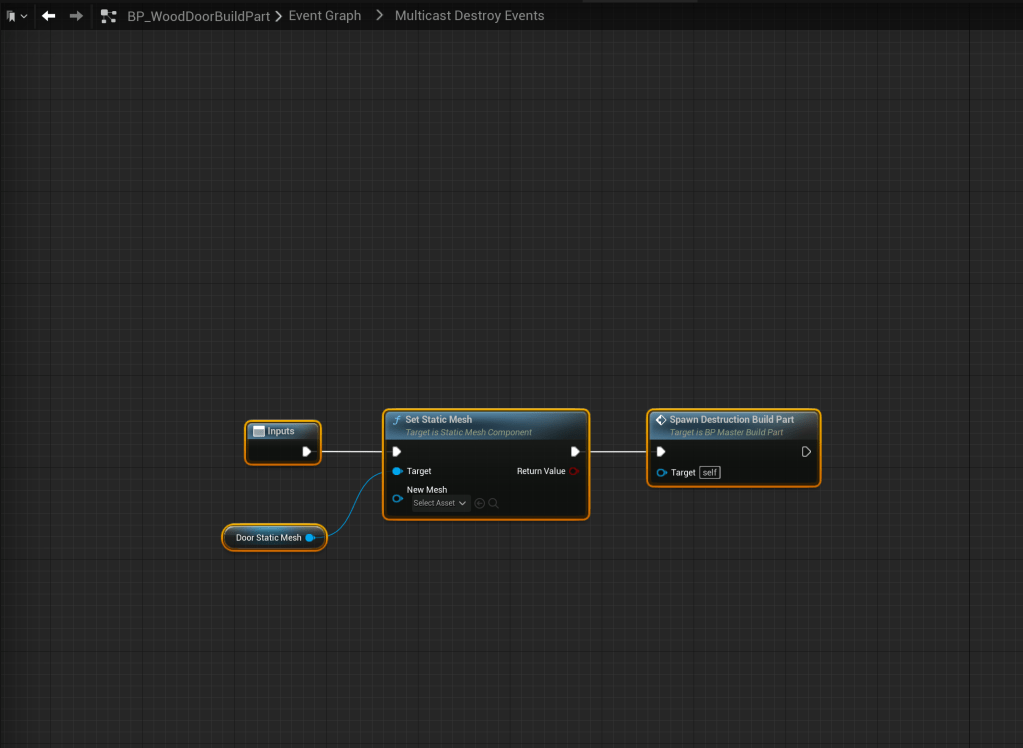Click the forward navigation arrow
Viewport: 1023px width, 748px height.
coord(76,16)
